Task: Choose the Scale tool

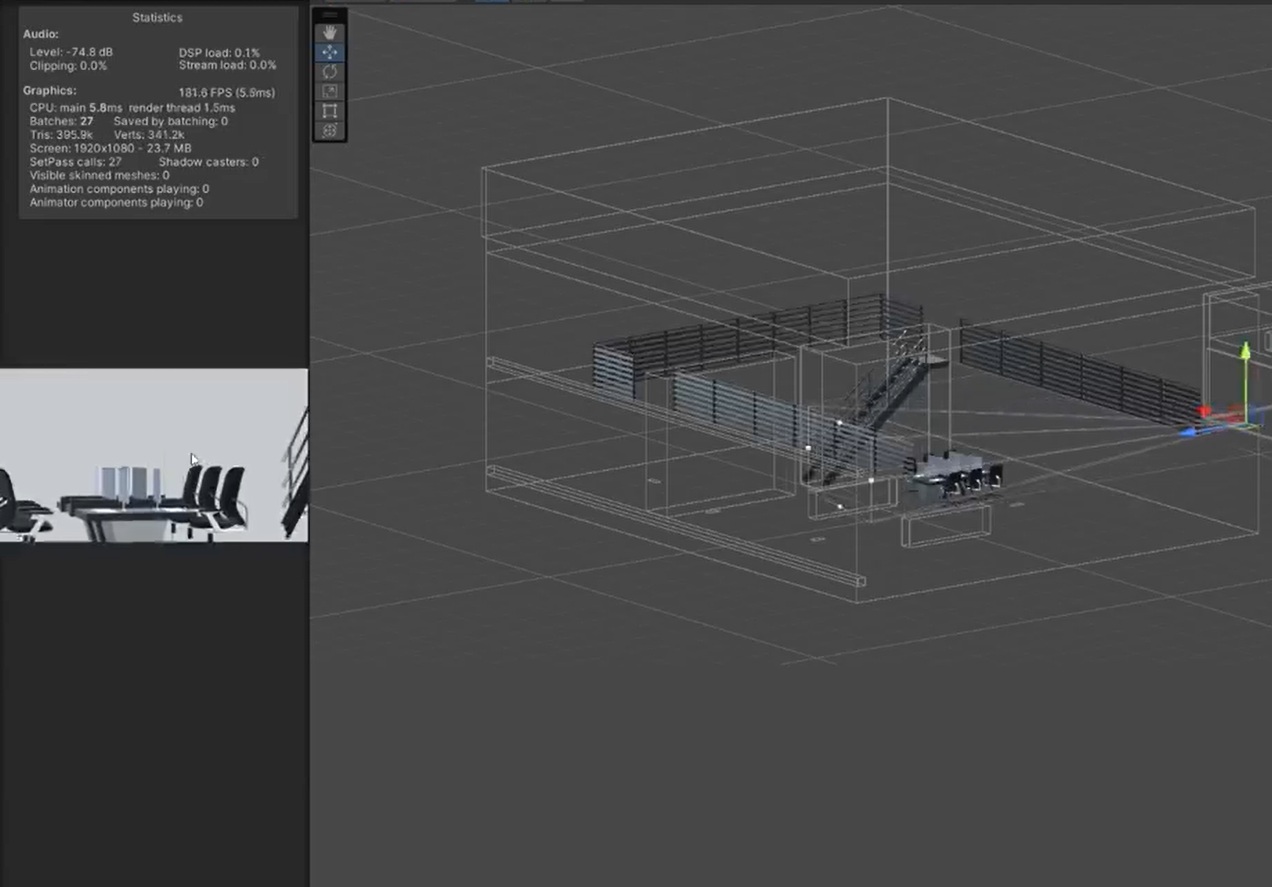Action: (329, 90)
